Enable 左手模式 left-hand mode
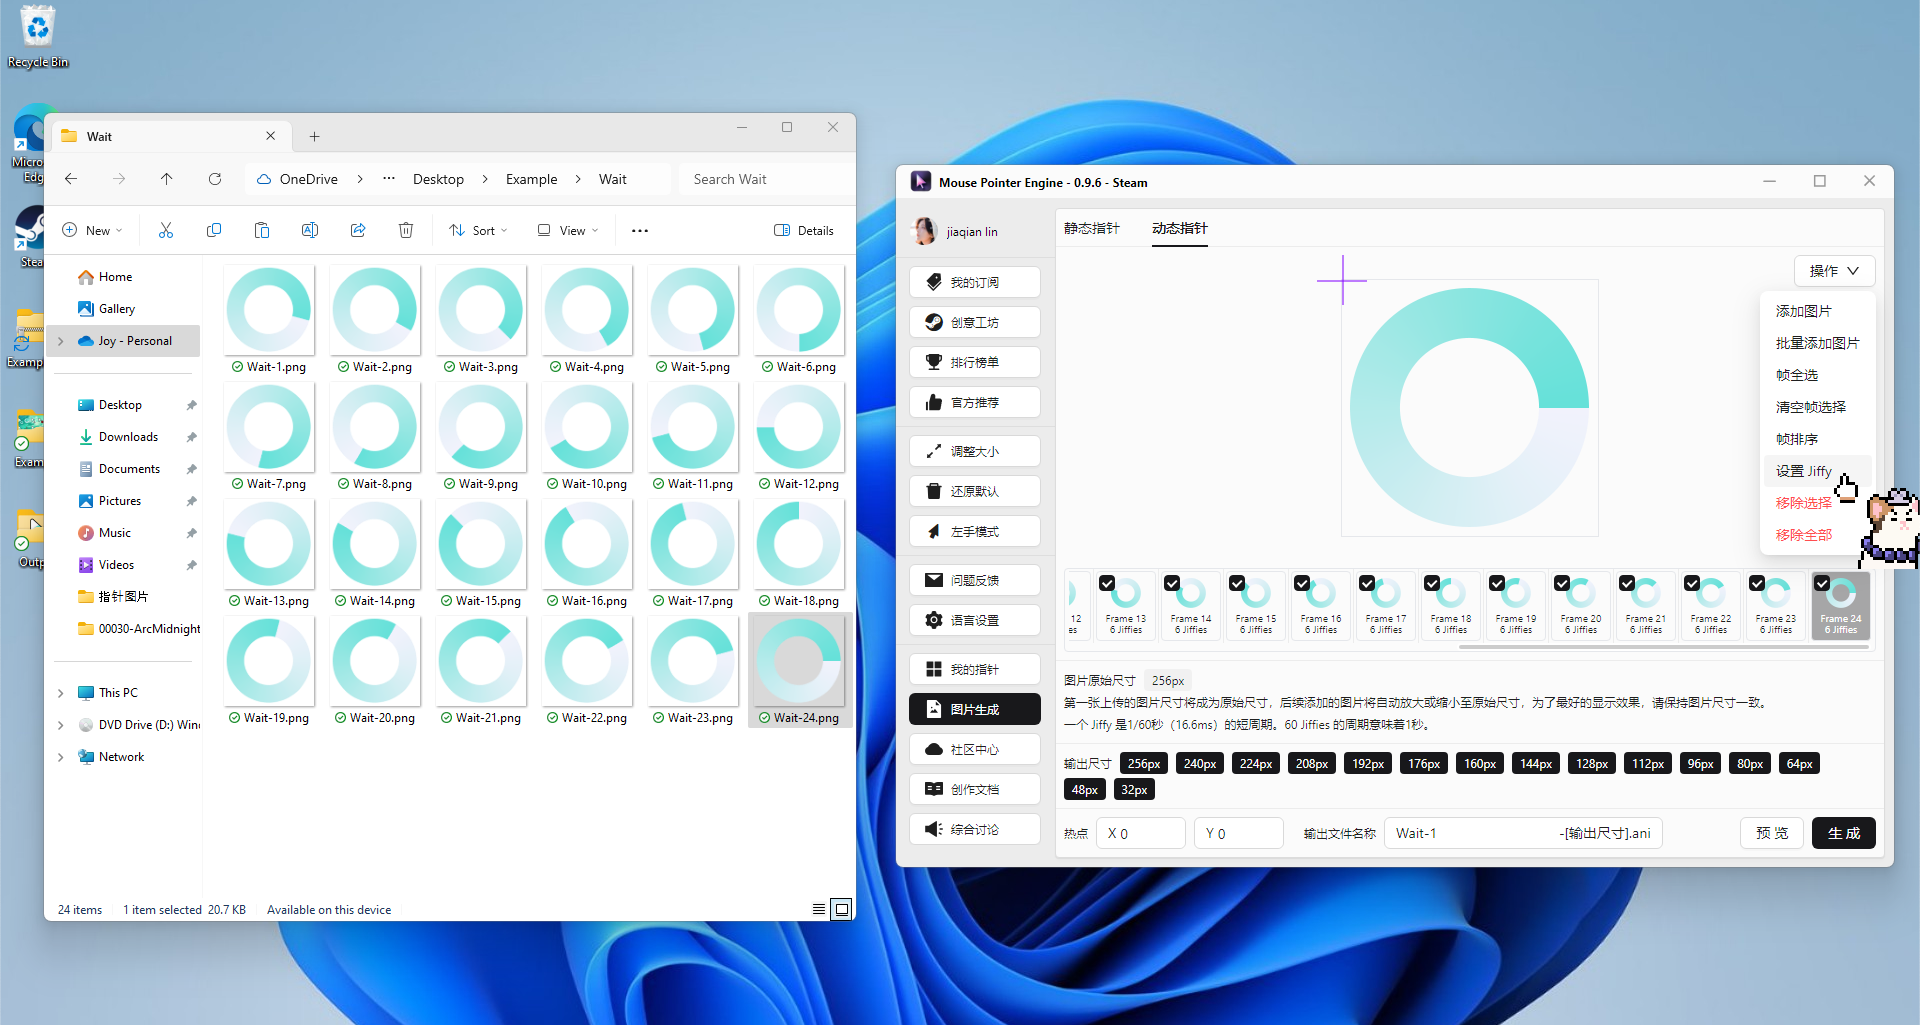Image resolution: width=1920 pixels, height=1025 pixels. coord(975,530)
